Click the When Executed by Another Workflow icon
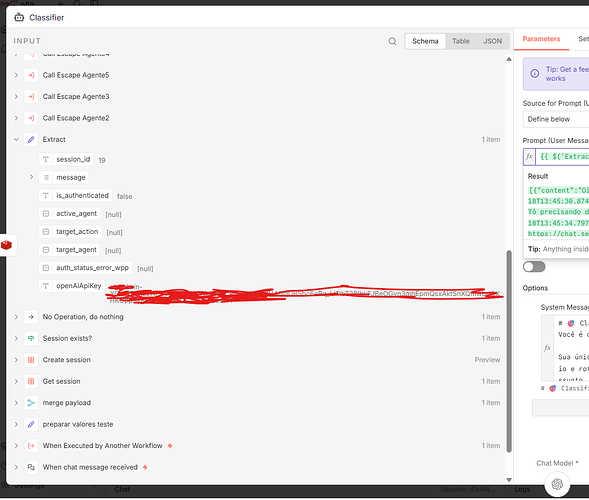 coord(31,446)
